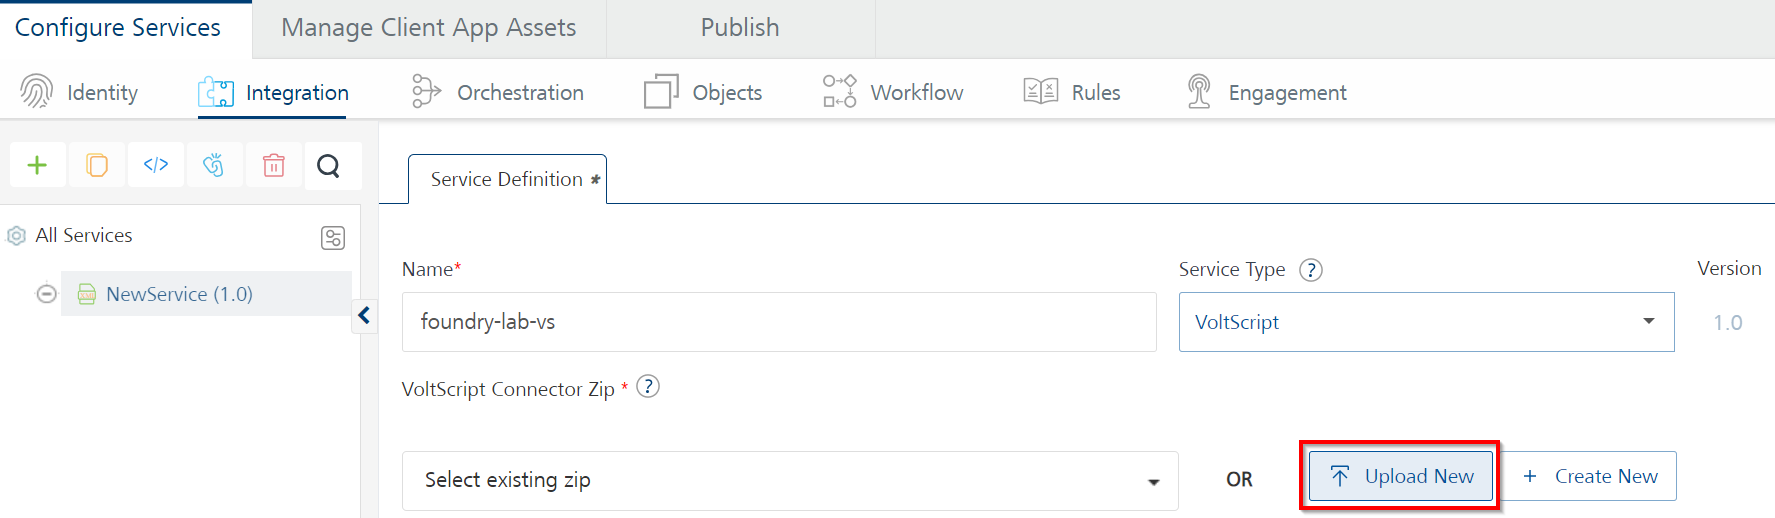
Task: Click the red trash delete icon
Action: click(x=274, y=165)
